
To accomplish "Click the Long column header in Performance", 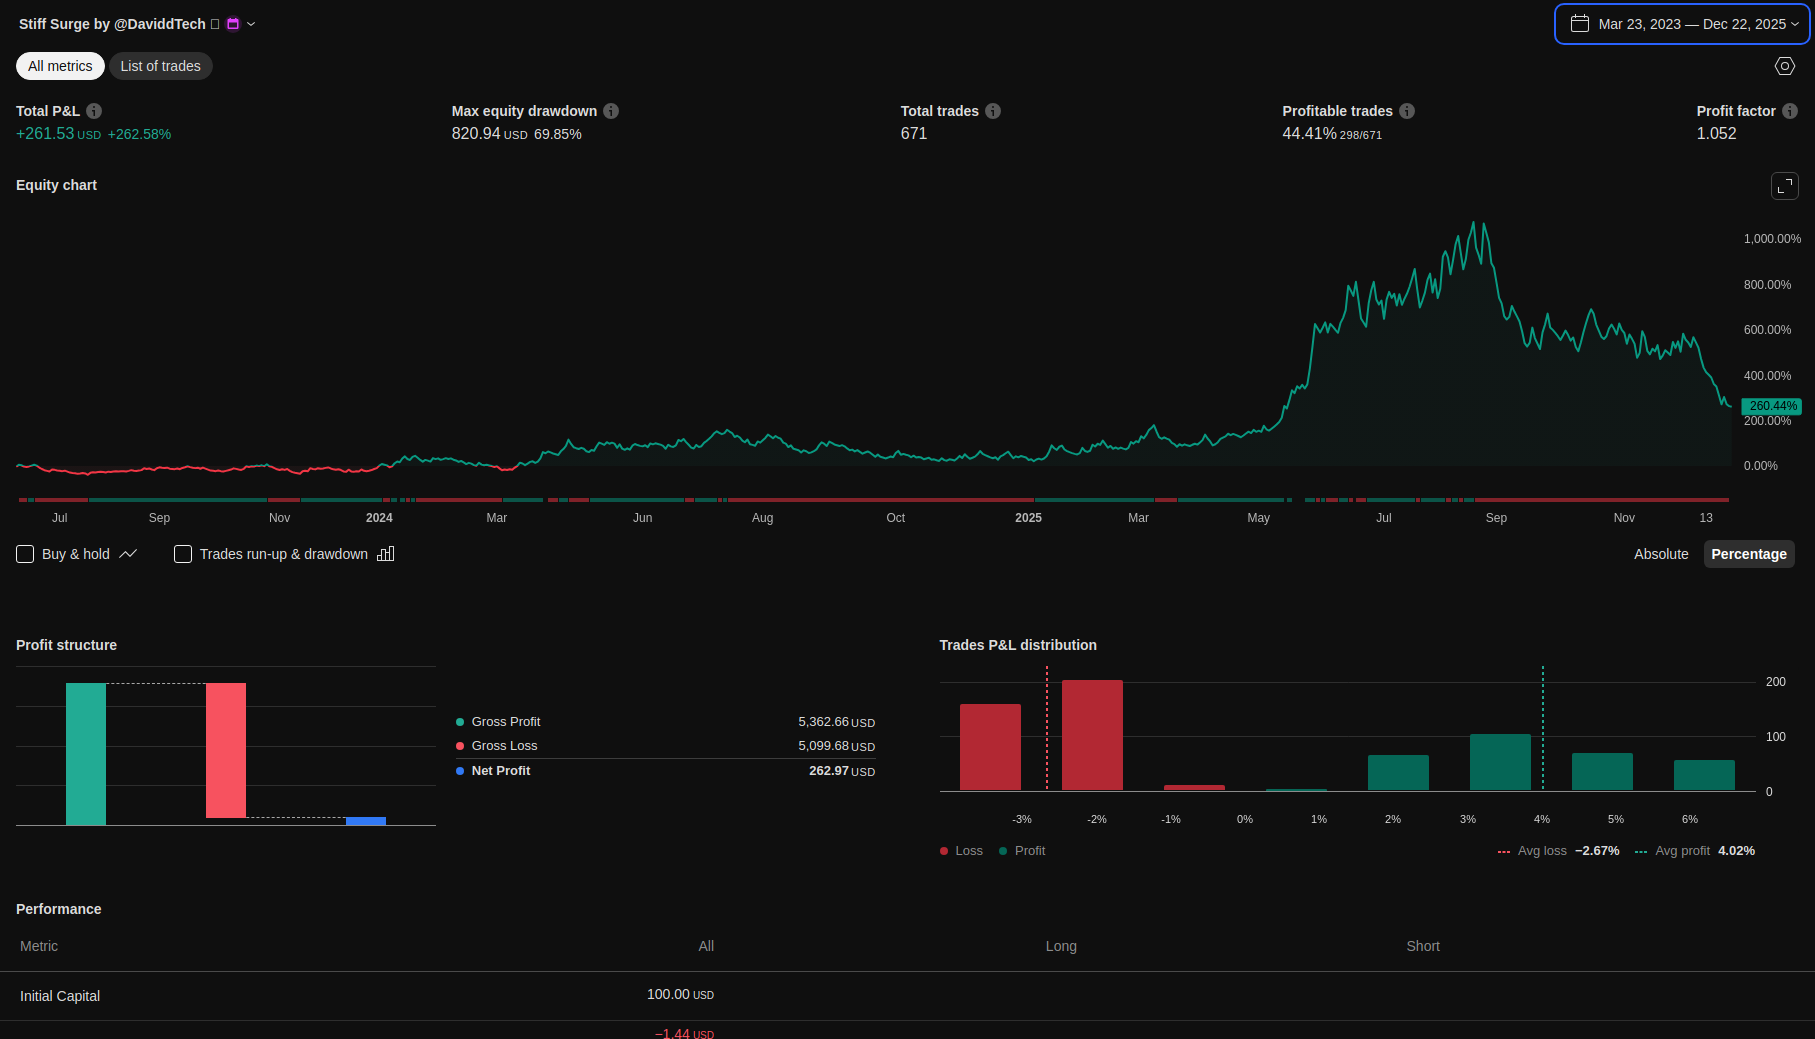I will [x=1061, y=946].
